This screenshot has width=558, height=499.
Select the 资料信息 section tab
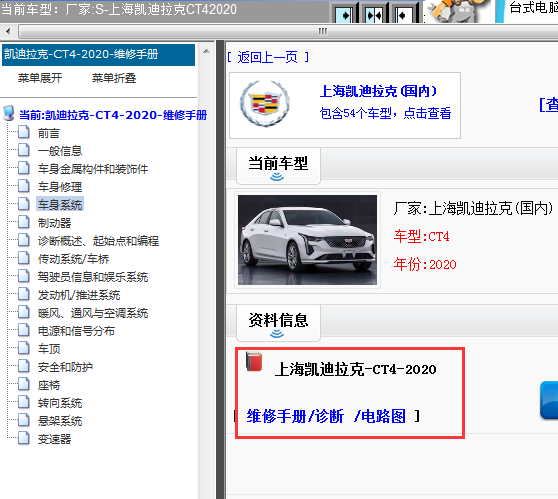coord(278,323)
